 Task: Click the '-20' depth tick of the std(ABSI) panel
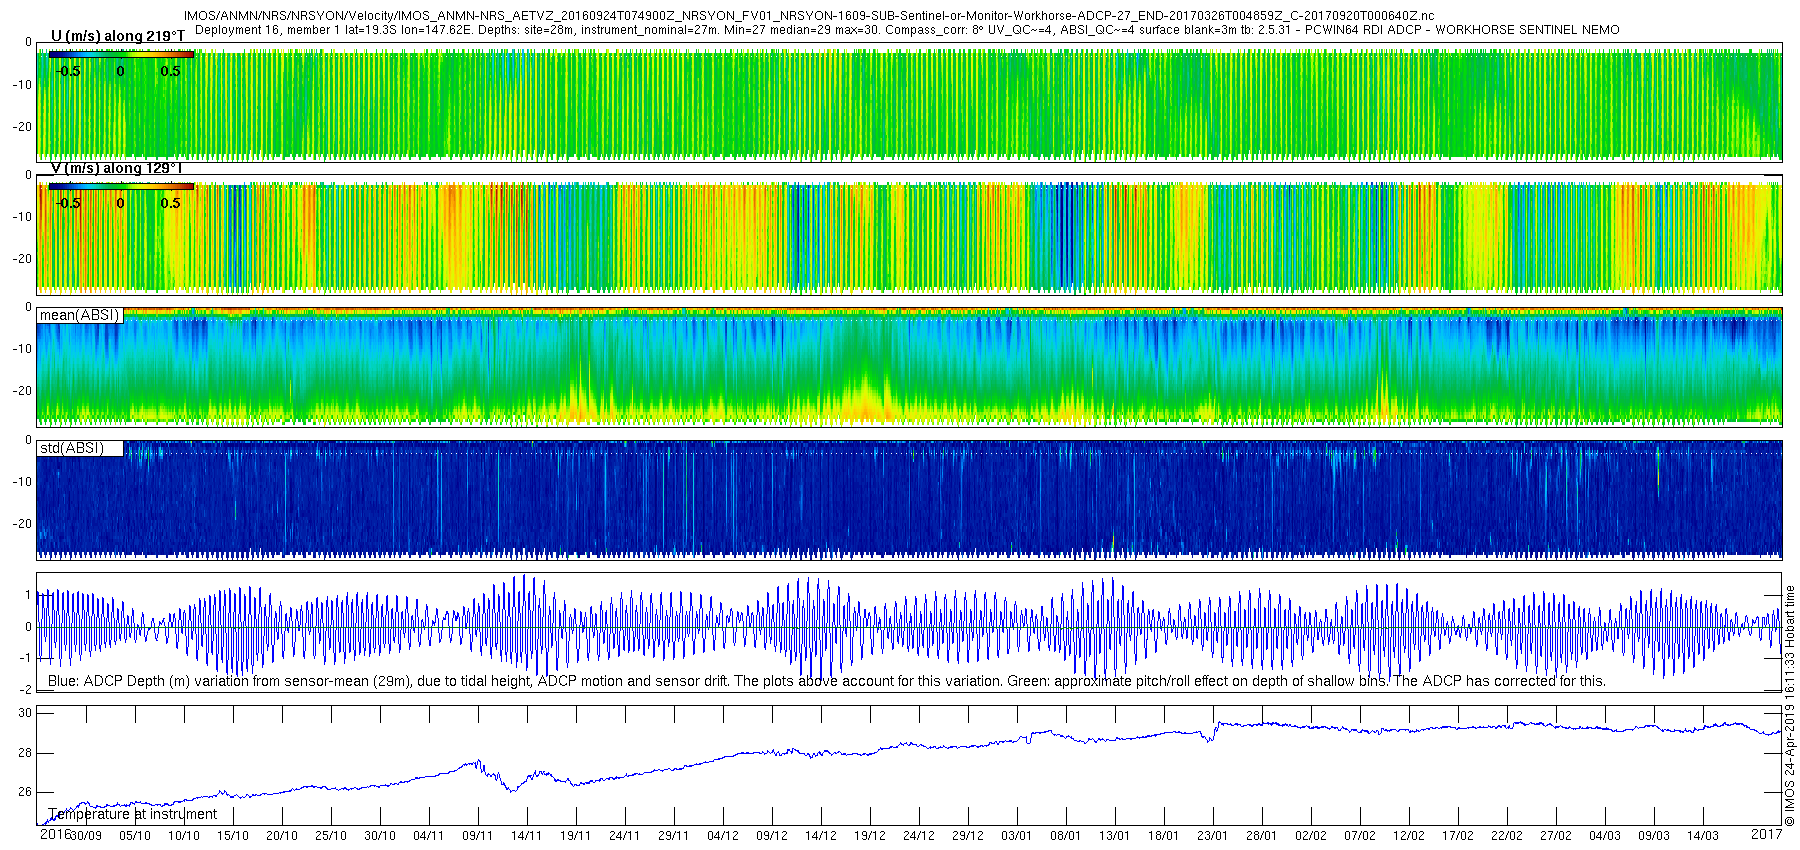(22, 524)
